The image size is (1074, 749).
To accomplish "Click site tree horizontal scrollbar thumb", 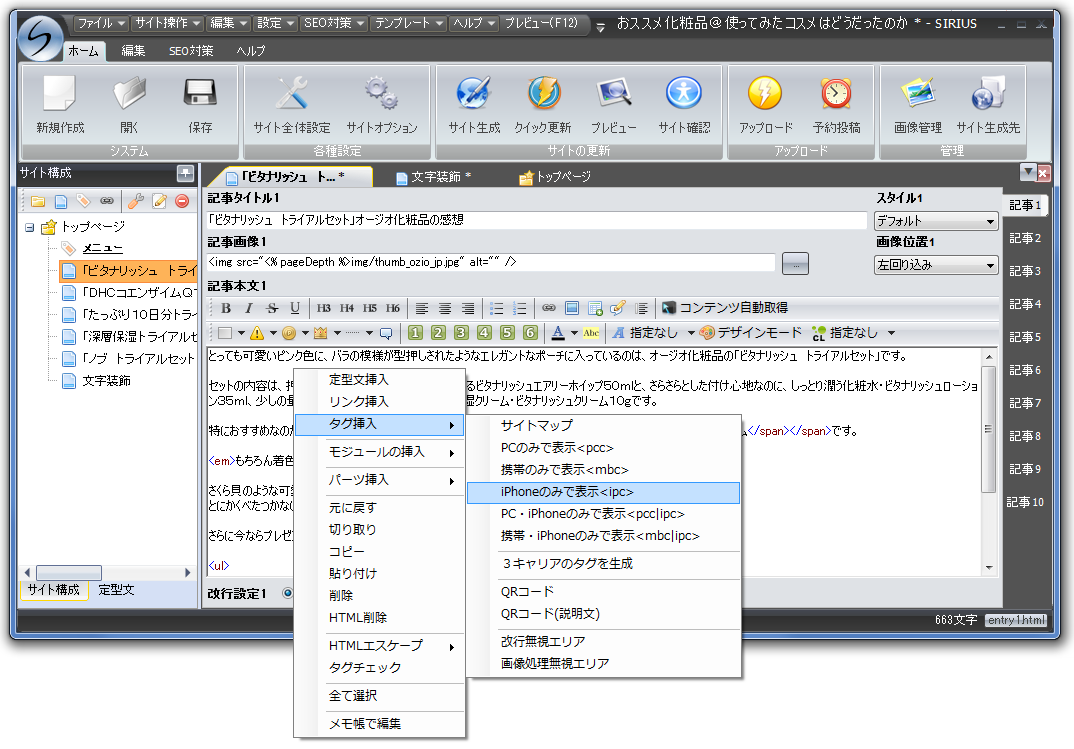I will (69, 573).
